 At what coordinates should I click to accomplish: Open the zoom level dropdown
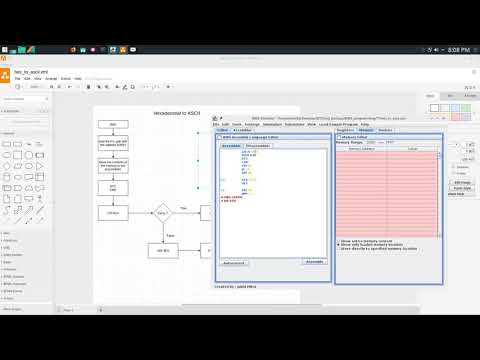[x=36, y=87]
